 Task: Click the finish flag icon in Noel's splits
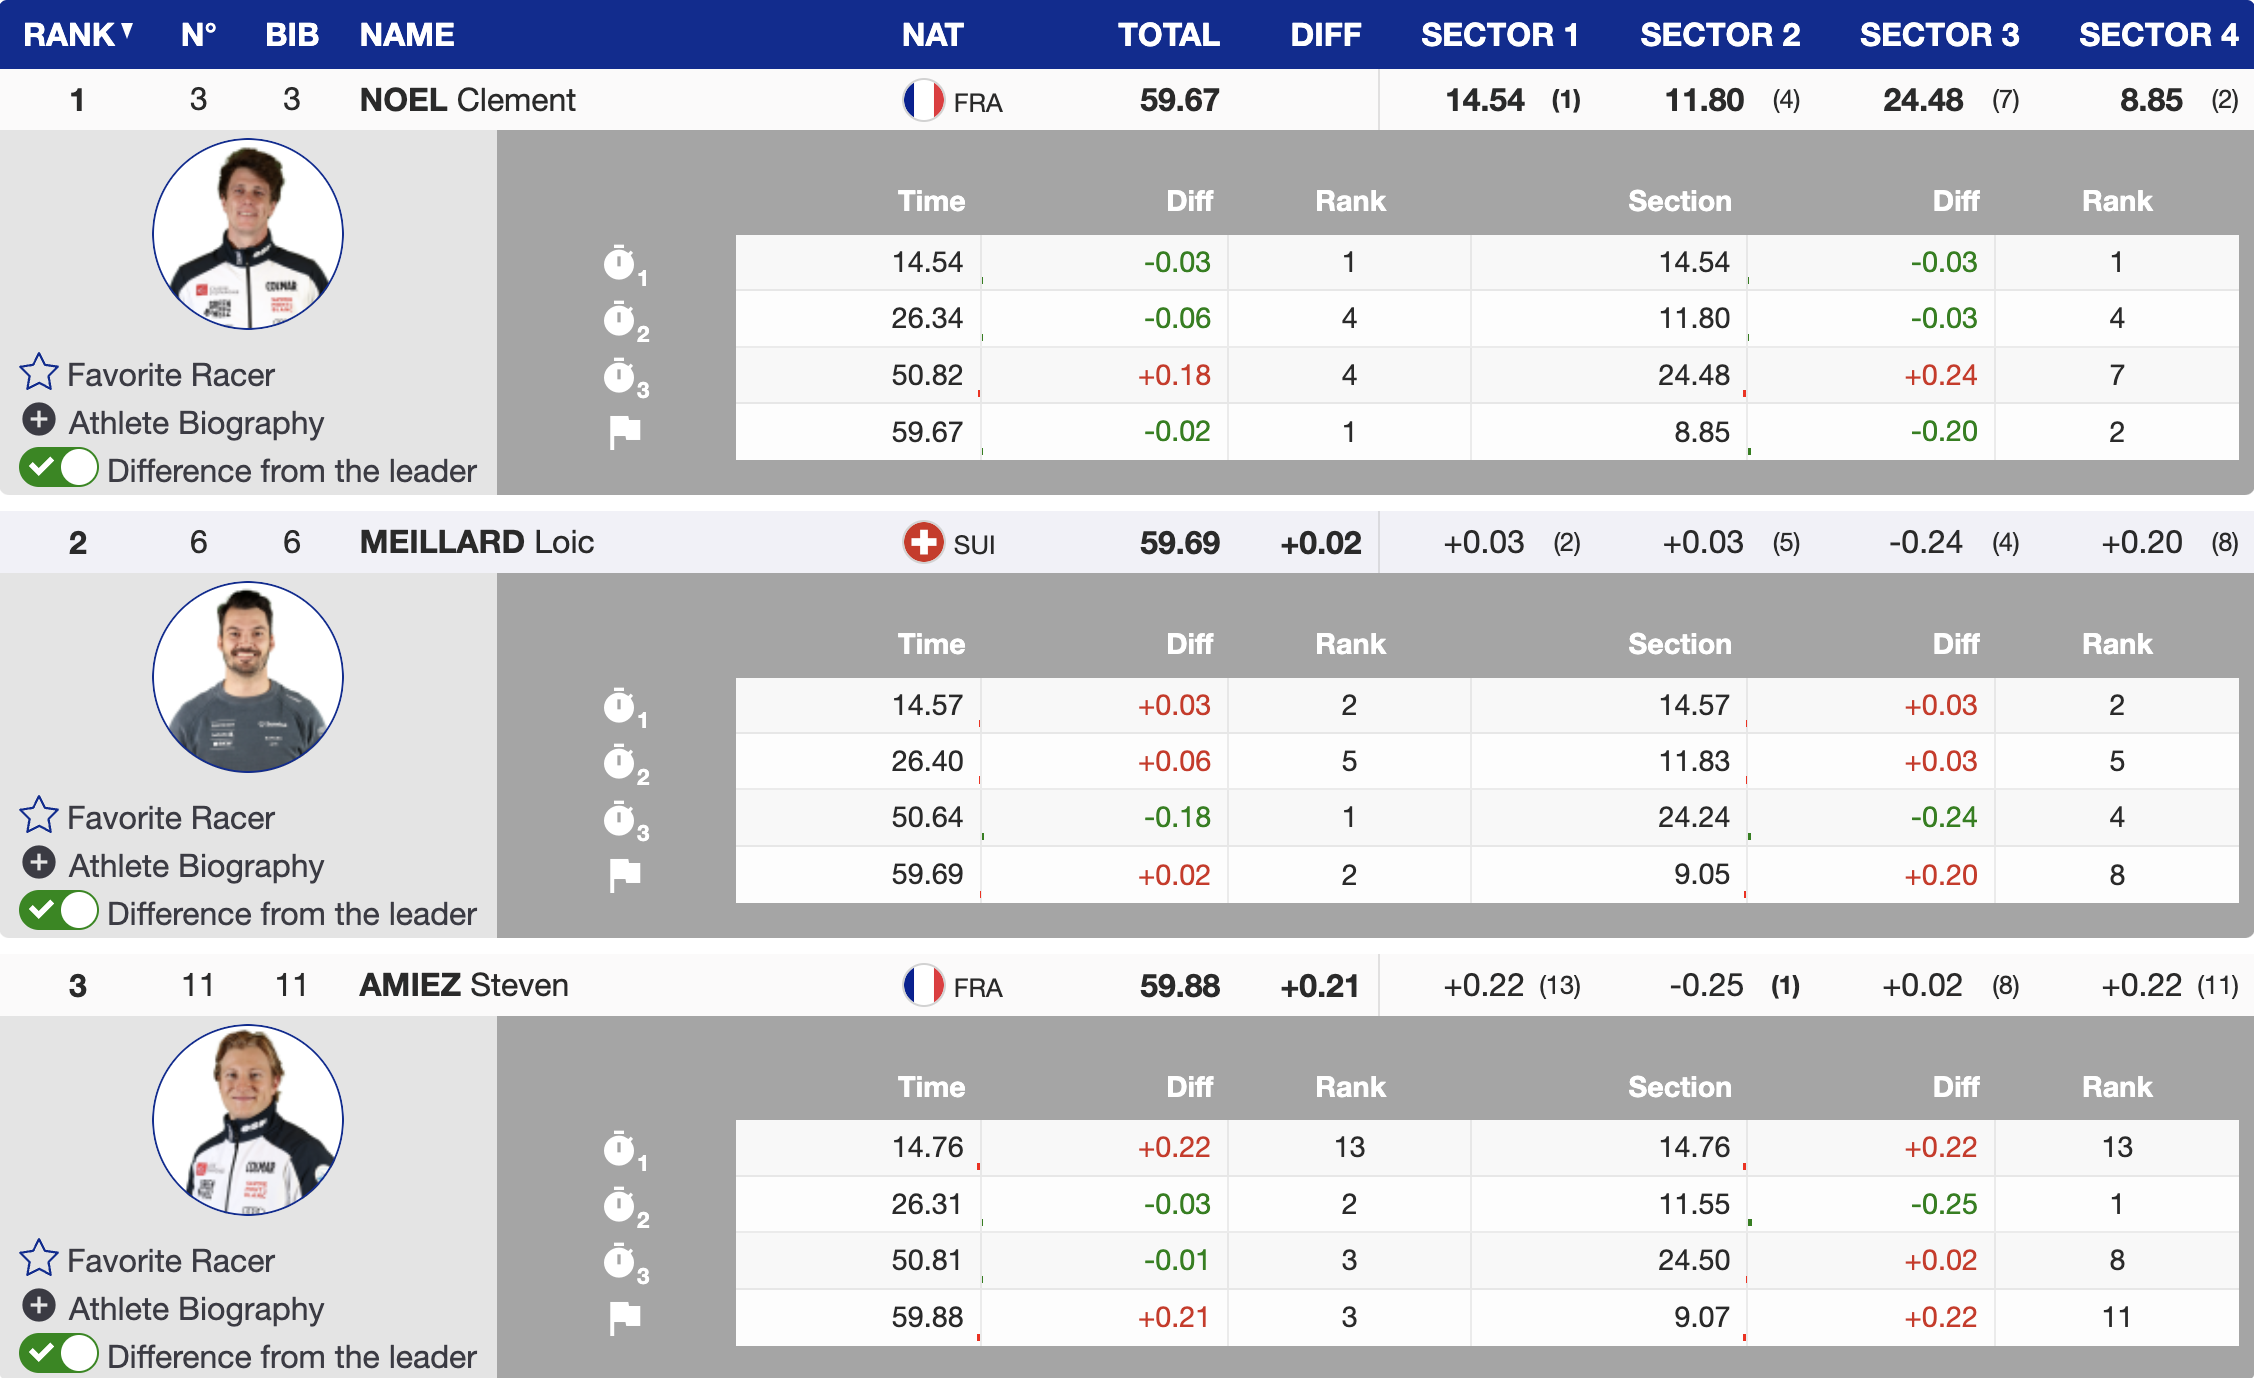(624, 432)
